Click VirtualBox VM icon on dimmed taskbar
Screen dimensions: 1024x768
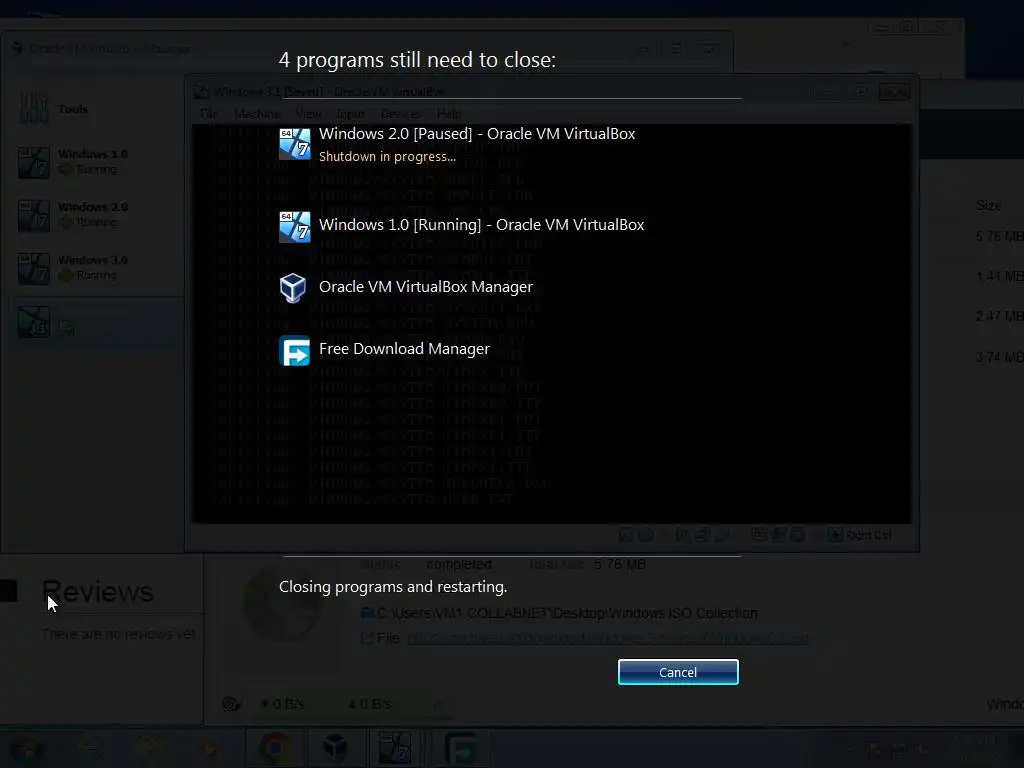[x=394, y=748]
